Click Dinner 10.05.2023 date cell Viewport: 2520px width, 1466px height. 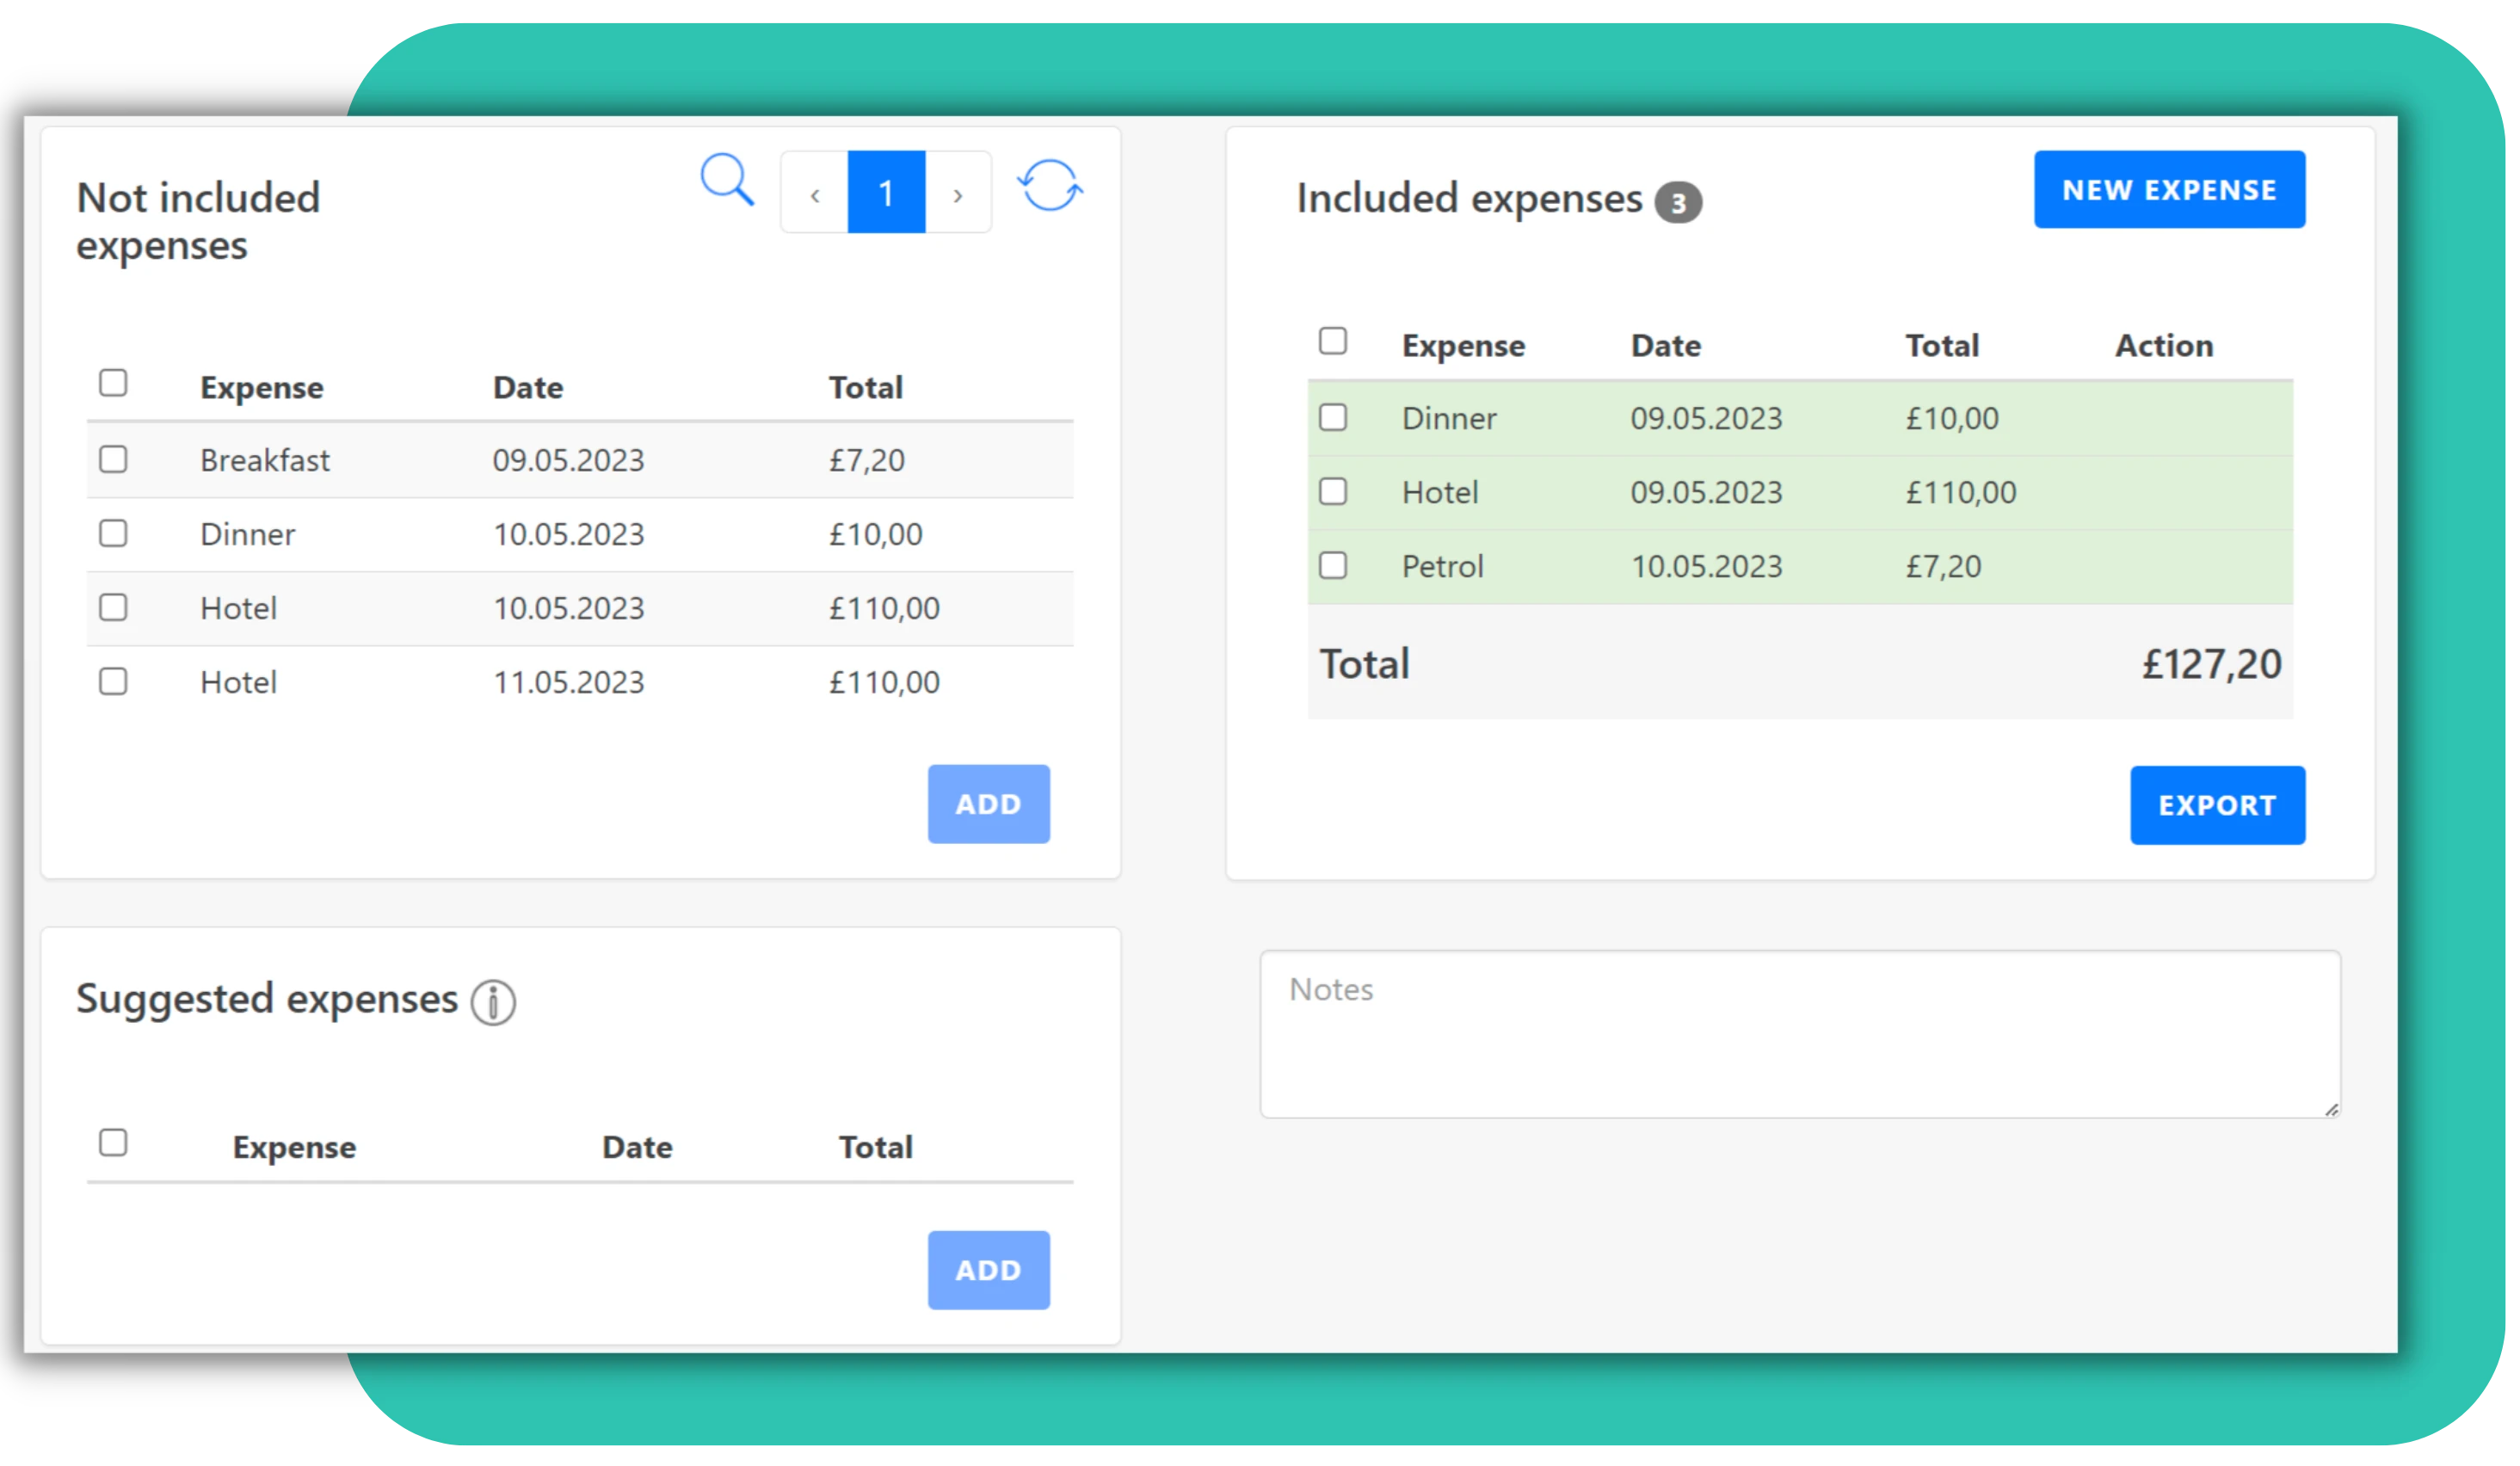[568, 534]
